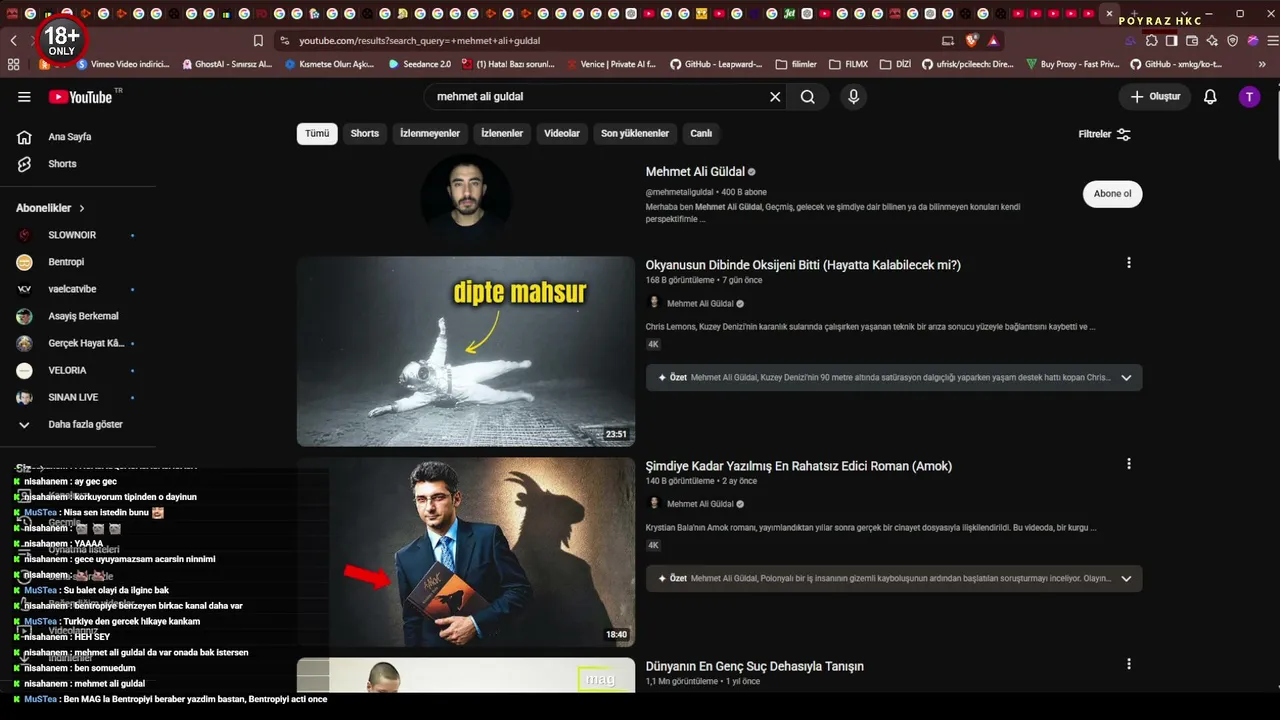
Task: Select the Son yüklenenler filter chip
Action: click(635, 134)
